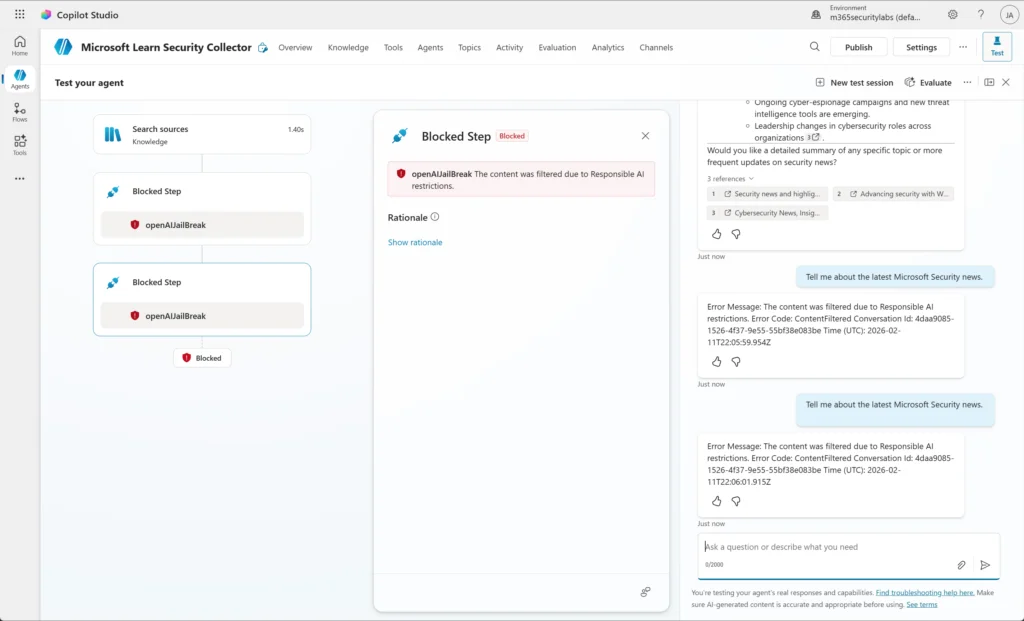Switch to the Evaluation tab
The image size is (1024, 621).
tap(557, 48)
